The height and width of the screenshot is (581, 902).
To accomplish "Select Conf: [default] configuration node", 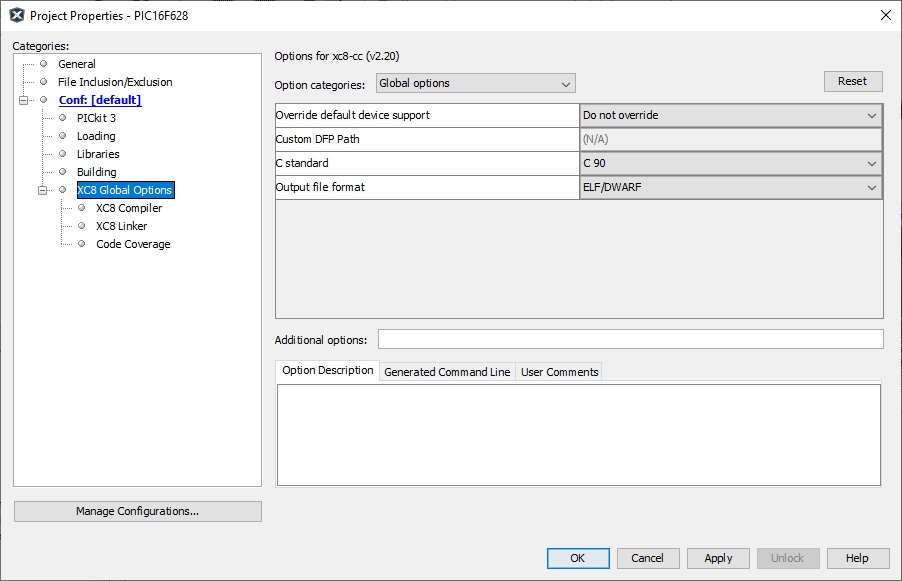I will 99,100.
